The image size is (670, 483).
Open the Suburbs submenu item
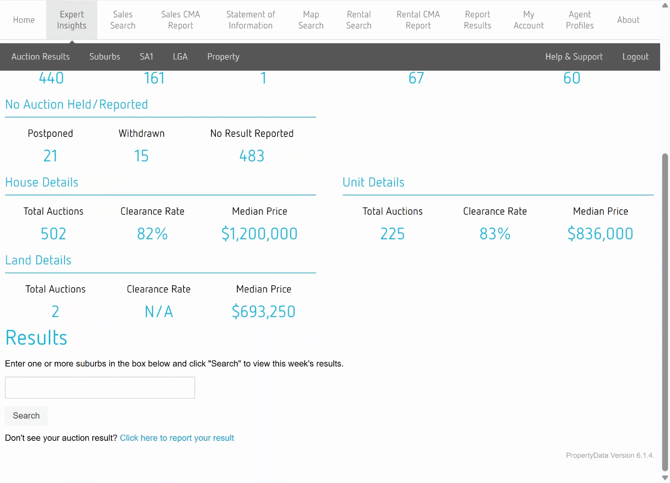click(105, 57)
